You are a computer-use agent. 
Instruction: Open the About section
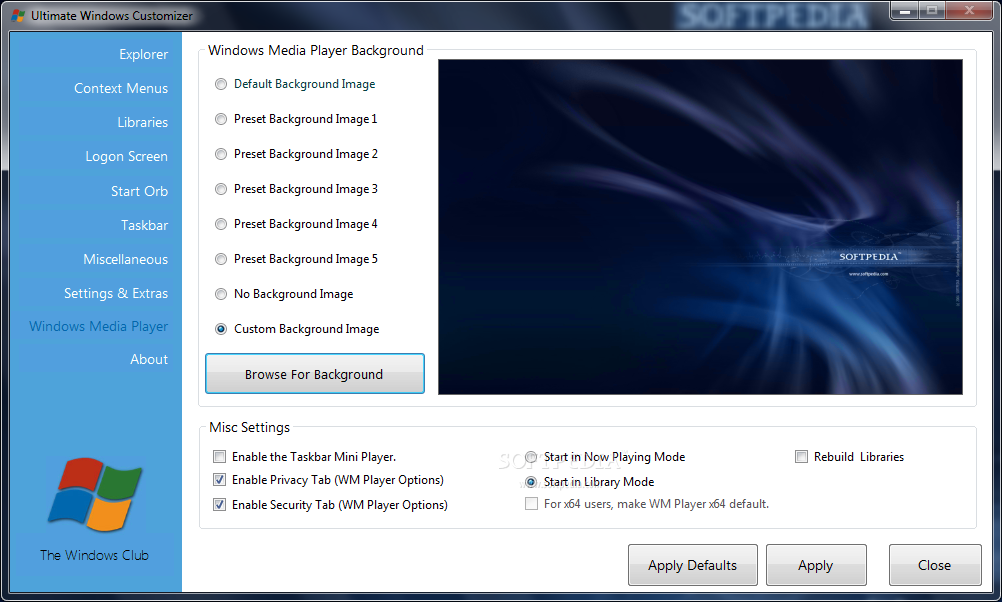click(x=149, y=359)
